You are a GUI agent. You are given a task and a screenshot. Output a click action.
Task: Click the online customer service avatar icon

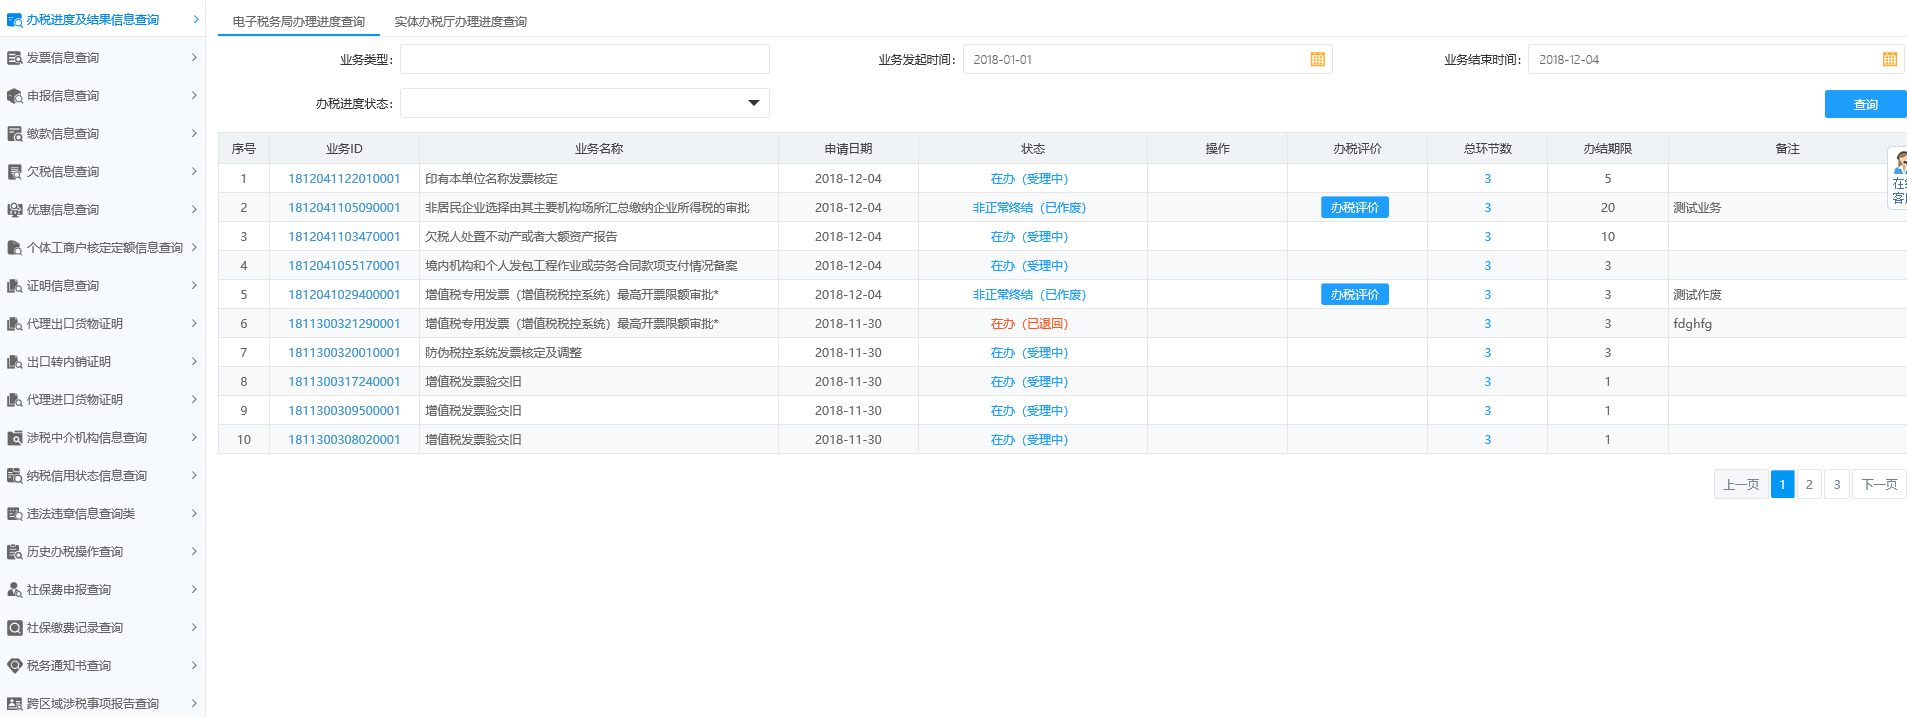tap(1899, 163)
